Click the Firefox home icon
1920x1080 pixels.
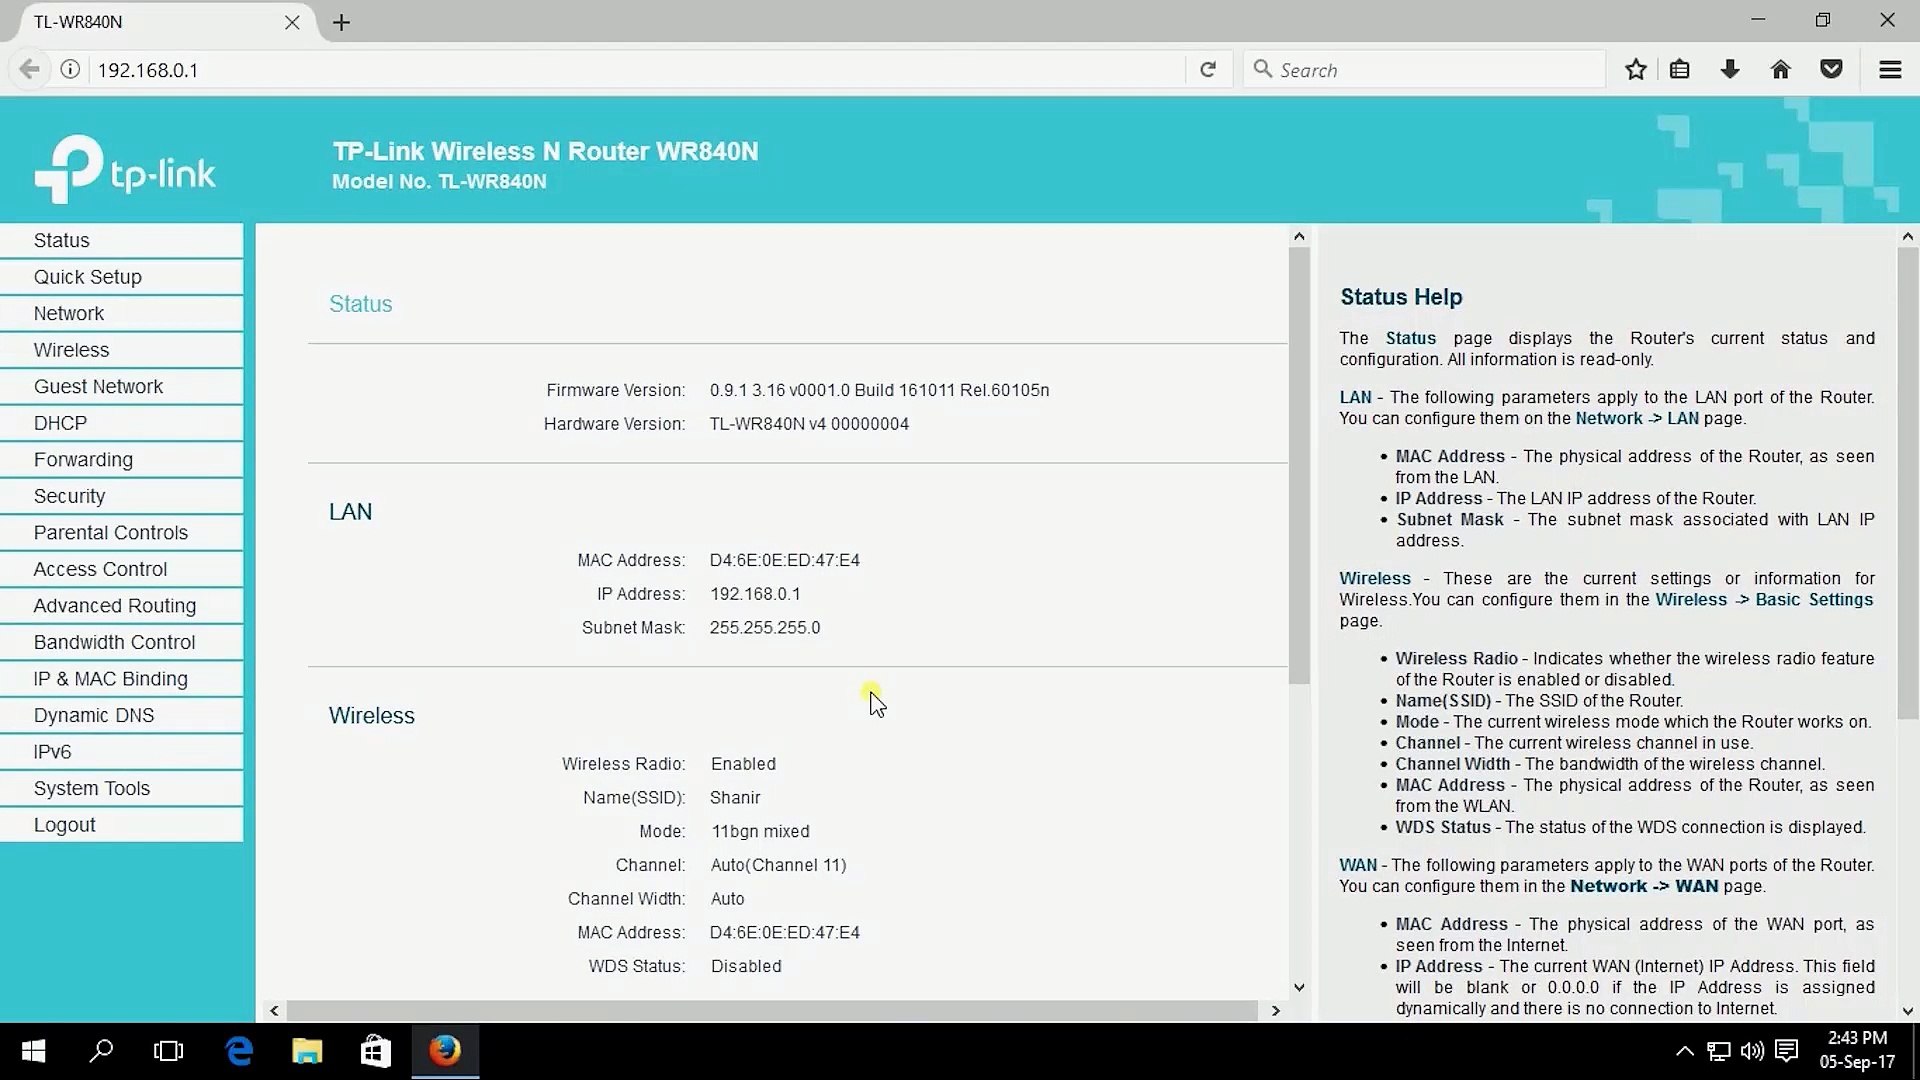pos(1781,70)
